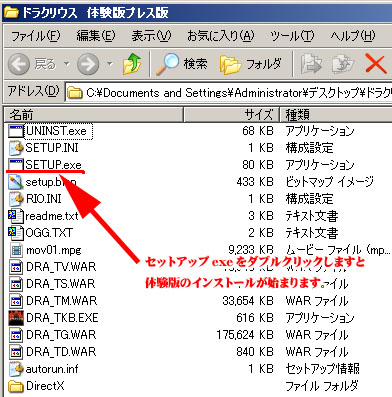Click the folder icon in title bar

point(11,13)
